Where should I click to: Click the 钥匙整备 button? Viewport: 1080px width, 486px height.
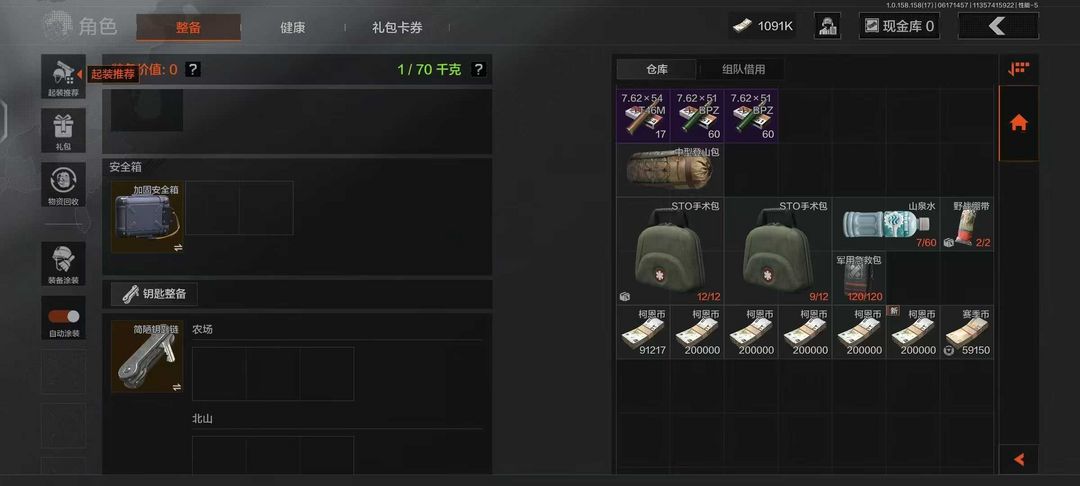(x=154, y=294)
